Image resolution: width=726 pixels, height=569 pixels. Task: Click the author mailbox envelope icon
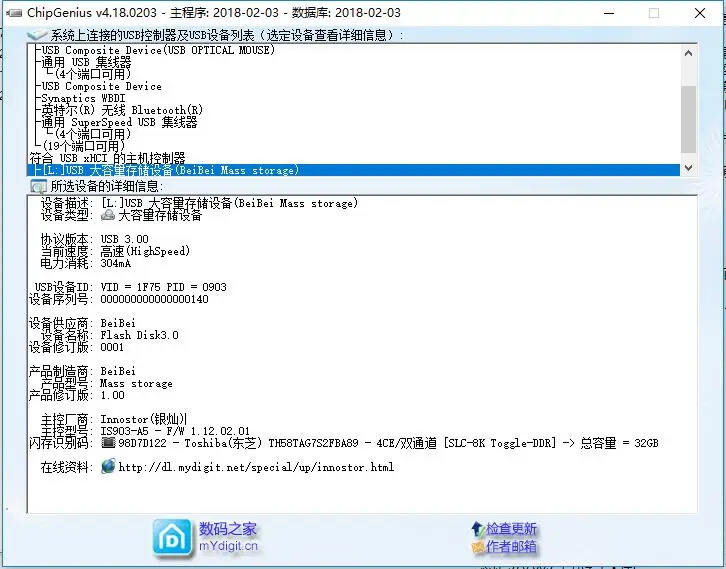pos(477,547)
